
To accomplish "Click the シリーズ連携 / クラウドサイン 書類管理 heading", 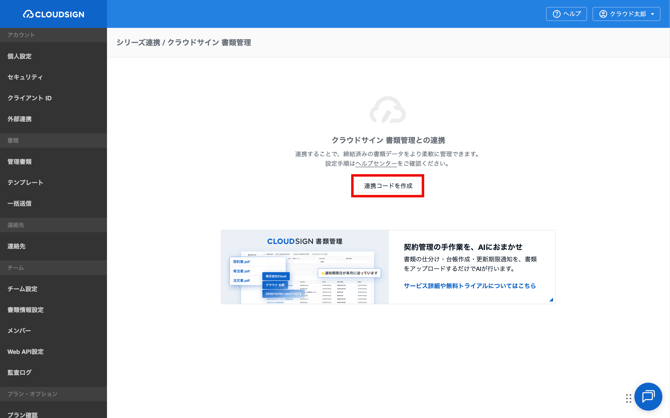I will click(x=184, y=43).
